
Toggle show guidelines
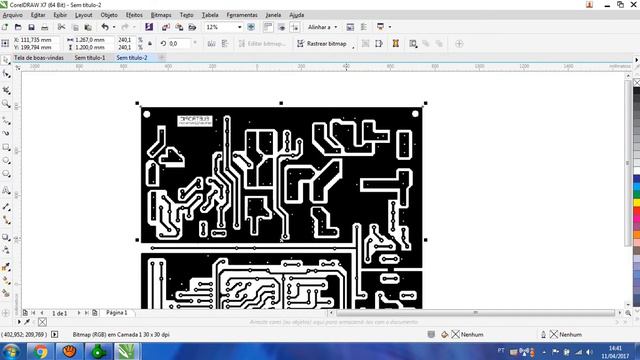coord(295,27)
